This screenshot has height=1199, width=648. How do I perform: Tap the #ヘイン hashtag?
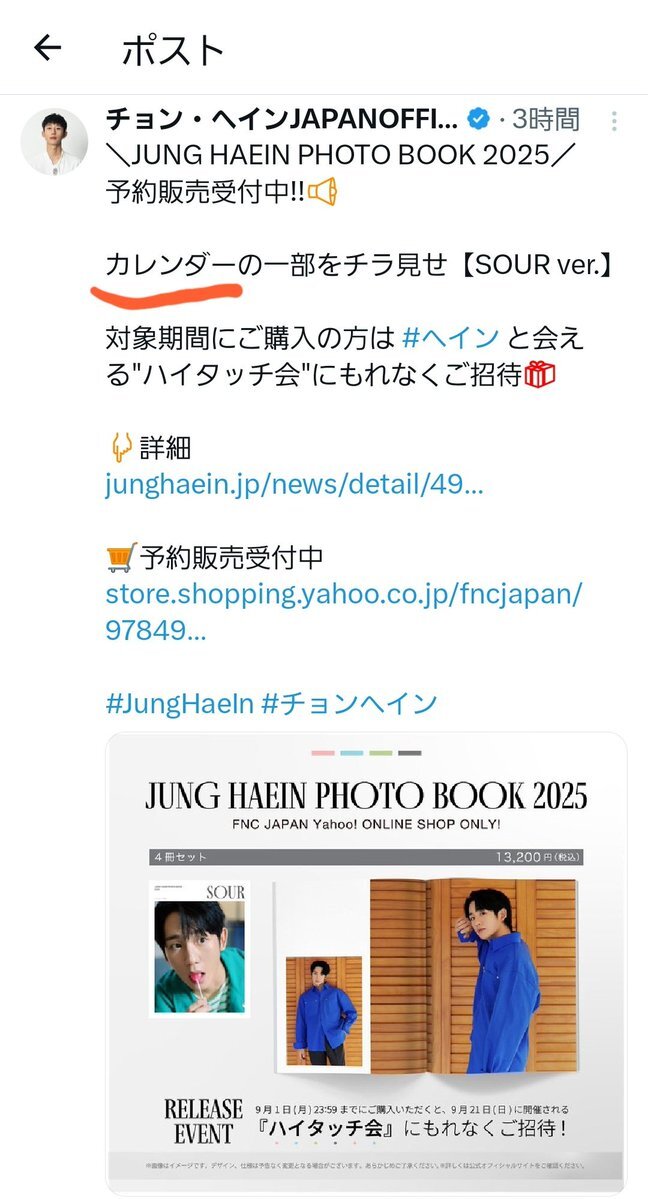[x=451, y=336]
